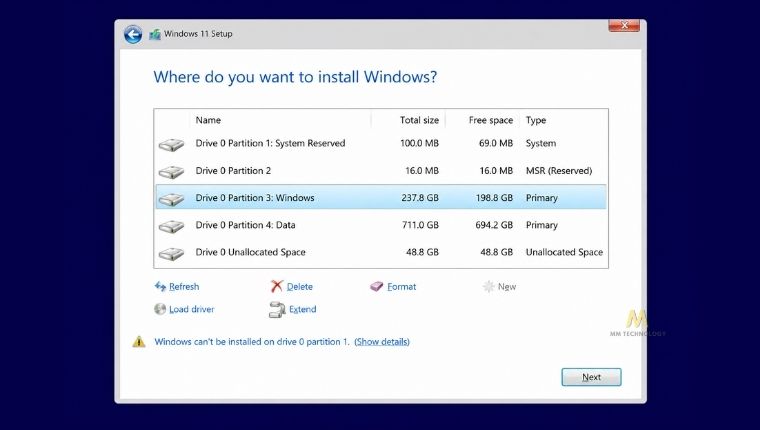The image size is (760, 430).
Task: Click the drive icon beside Drive 0 Partition 2
Action: click(x=171, y=172)
